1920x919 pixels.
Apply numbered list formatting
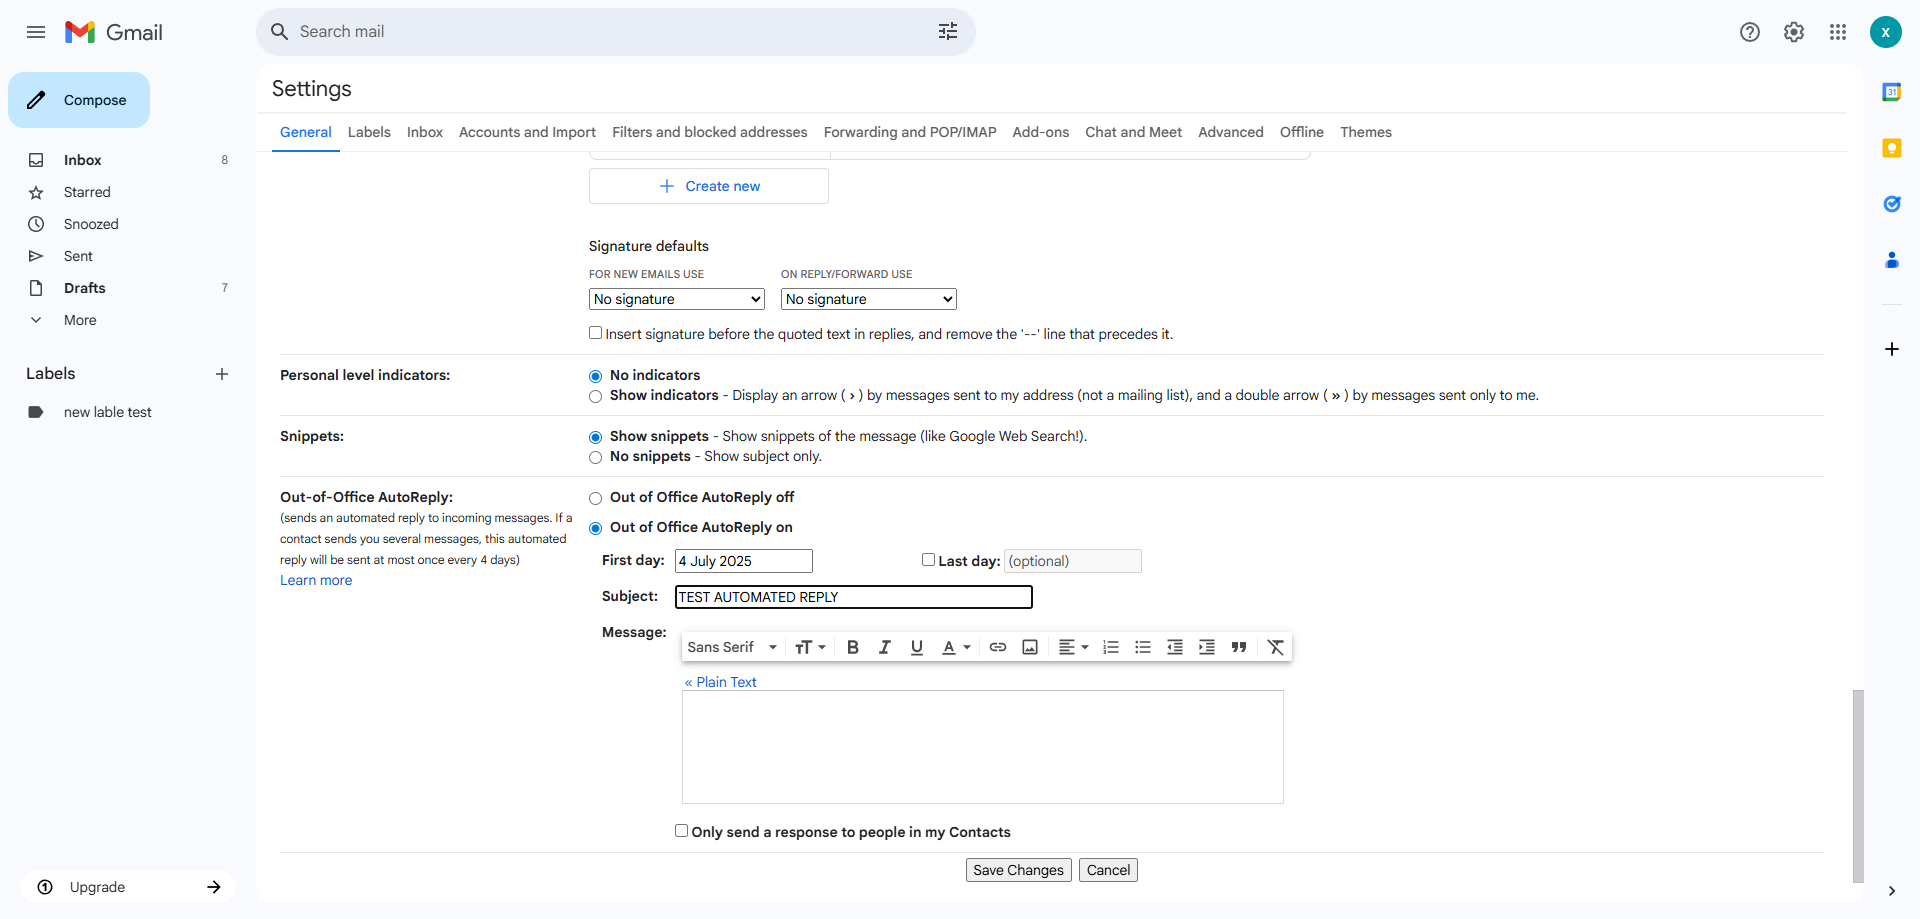[x=1111, y=647]
